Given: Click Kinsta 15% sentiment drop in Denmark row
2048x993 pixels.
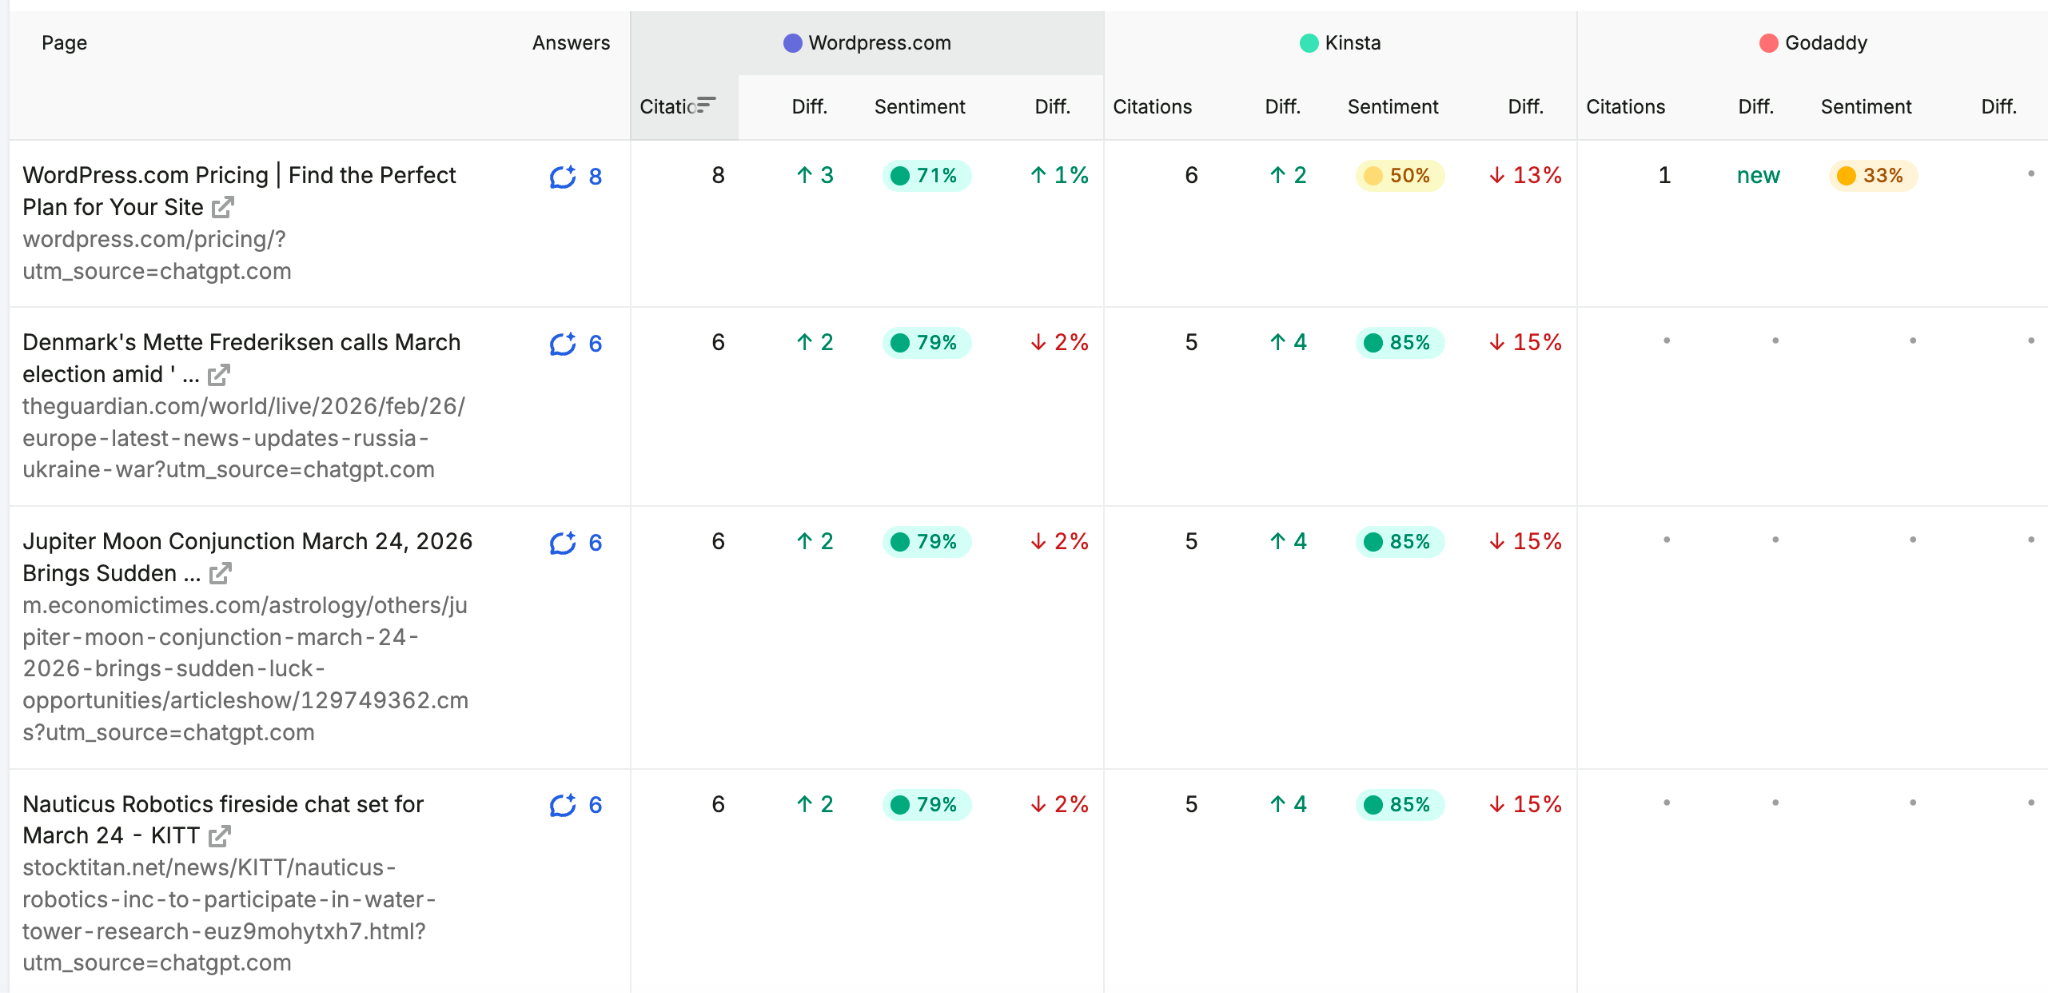Looking at the screenshot, I should pyautogui.click(x=1525, y=343).
